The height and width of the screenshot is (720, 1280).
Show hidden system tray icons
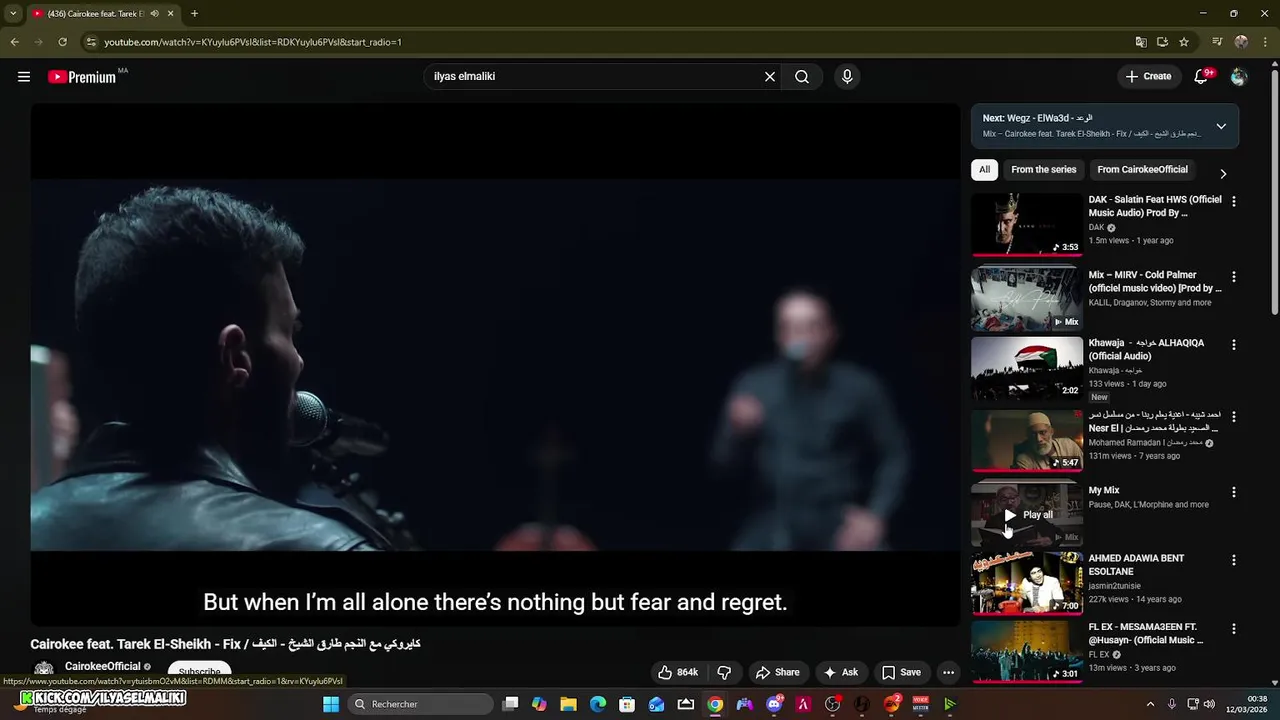pyautogui.click(x=1150, y=704)
